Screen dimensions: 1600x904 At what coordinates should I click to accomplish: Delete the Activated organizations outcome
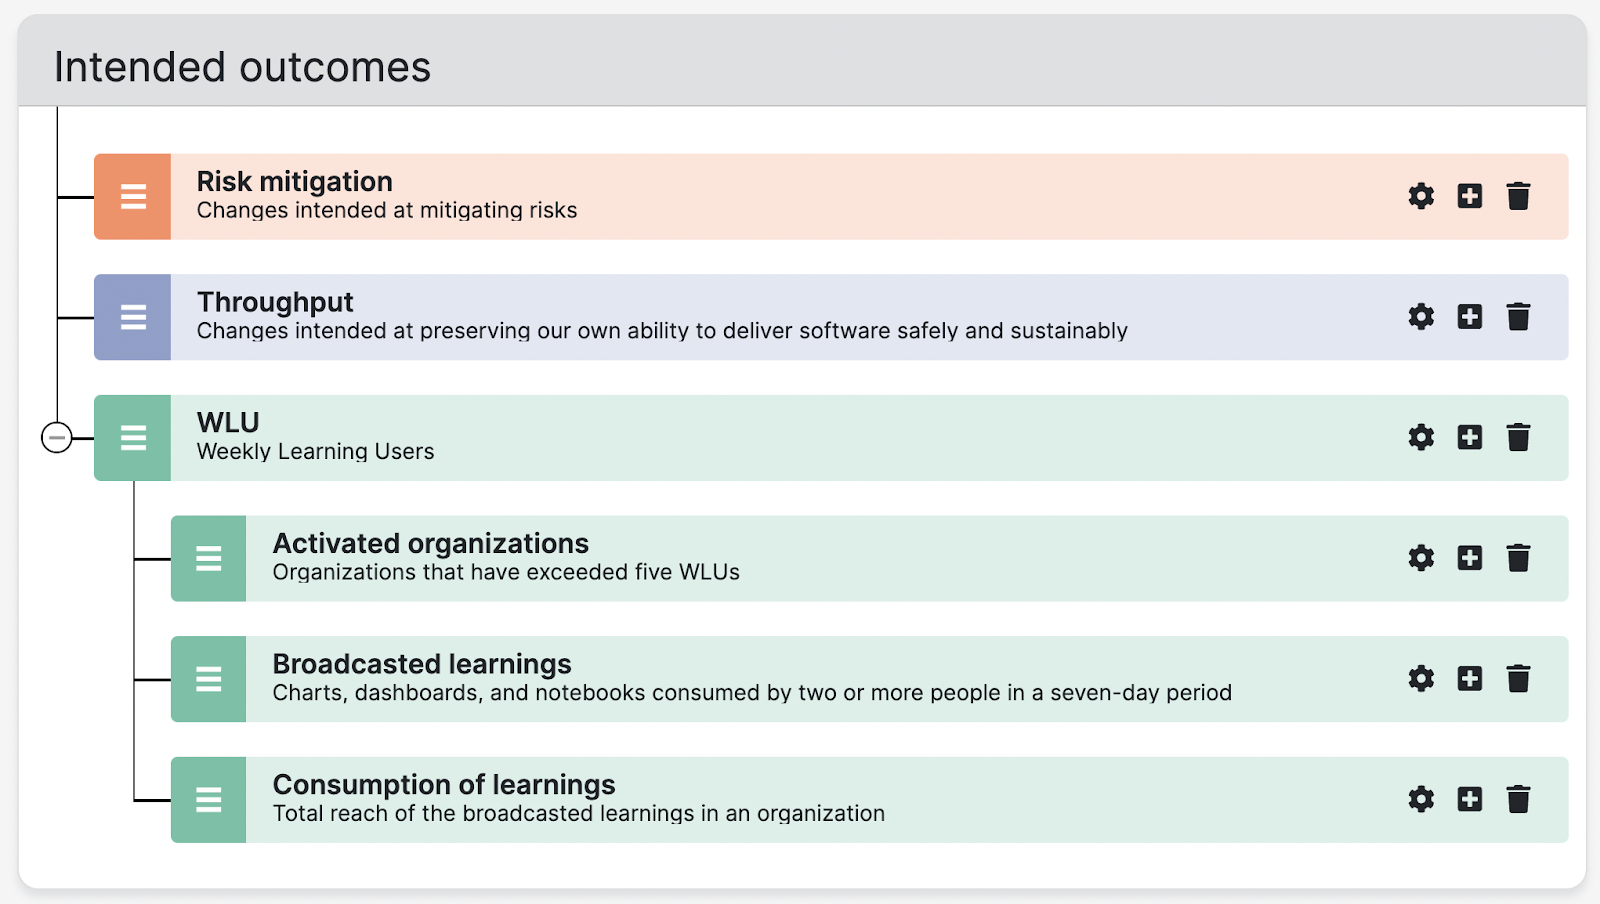tap(1518, 558)
